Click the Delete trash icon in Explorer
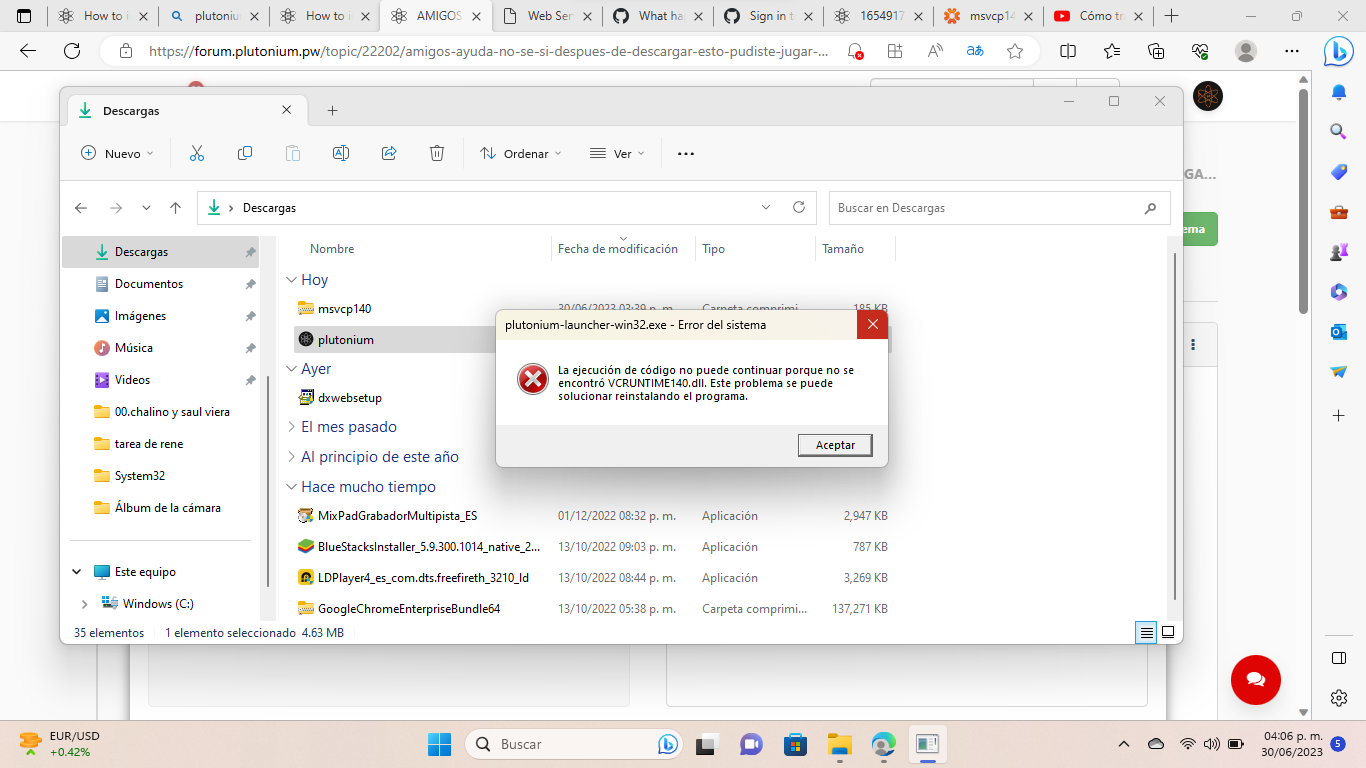Image resolution: width=1366 pixels, height=768 pixels. click(x=437, y=153)
